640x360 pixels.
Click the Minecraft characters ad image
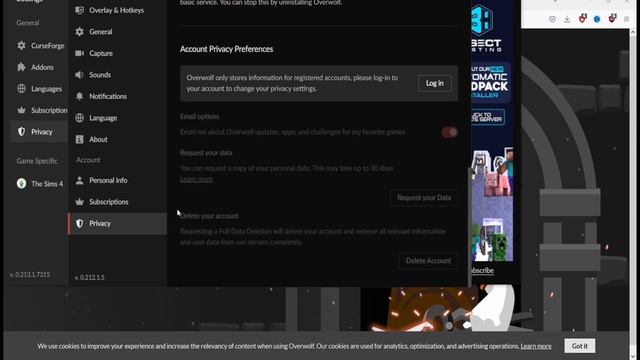pos(492,204)
